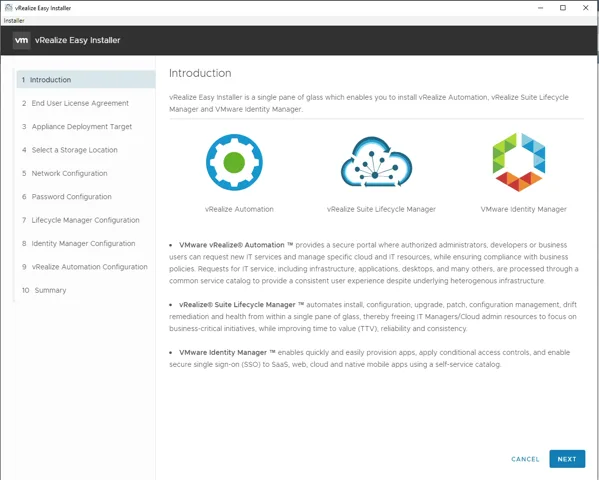Image resolution: width=599 pixels, height=480 pixels.
Task: Open Password Configuration step
Action: [86, 196]
